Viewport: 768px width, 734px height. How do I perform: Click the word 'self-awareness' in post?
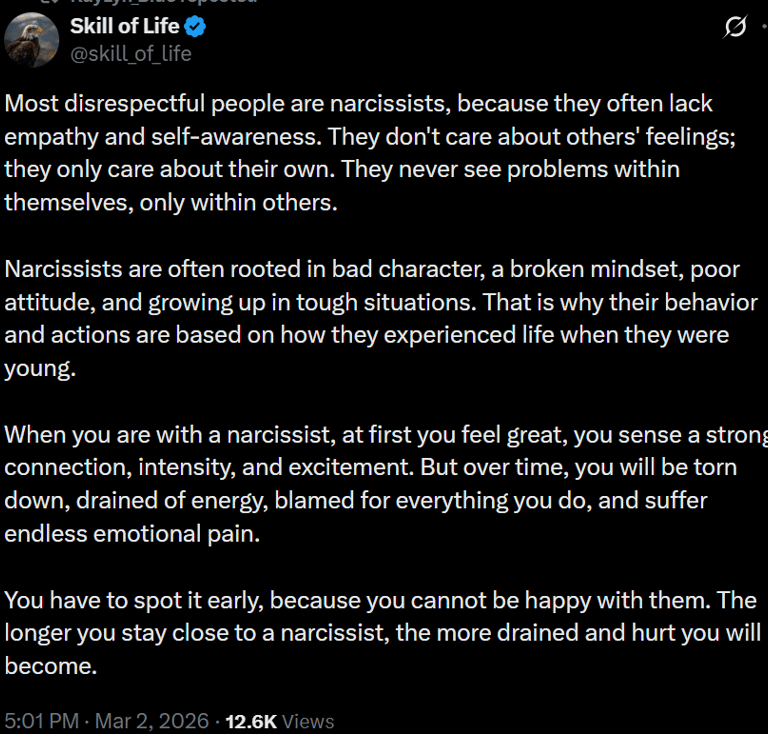point(236,137)
